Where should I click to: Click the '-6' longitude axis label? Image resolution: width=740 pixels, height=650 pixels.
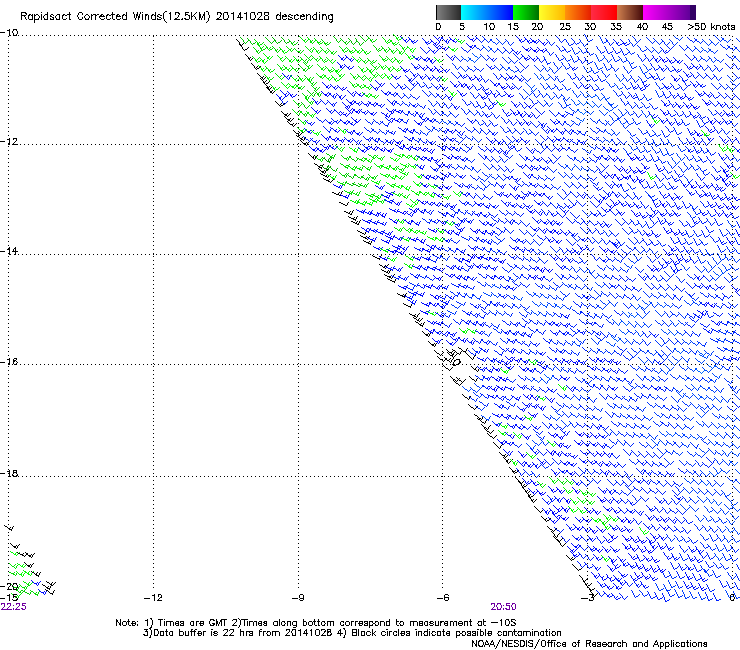pyautogui.click(x=443, y=598)
